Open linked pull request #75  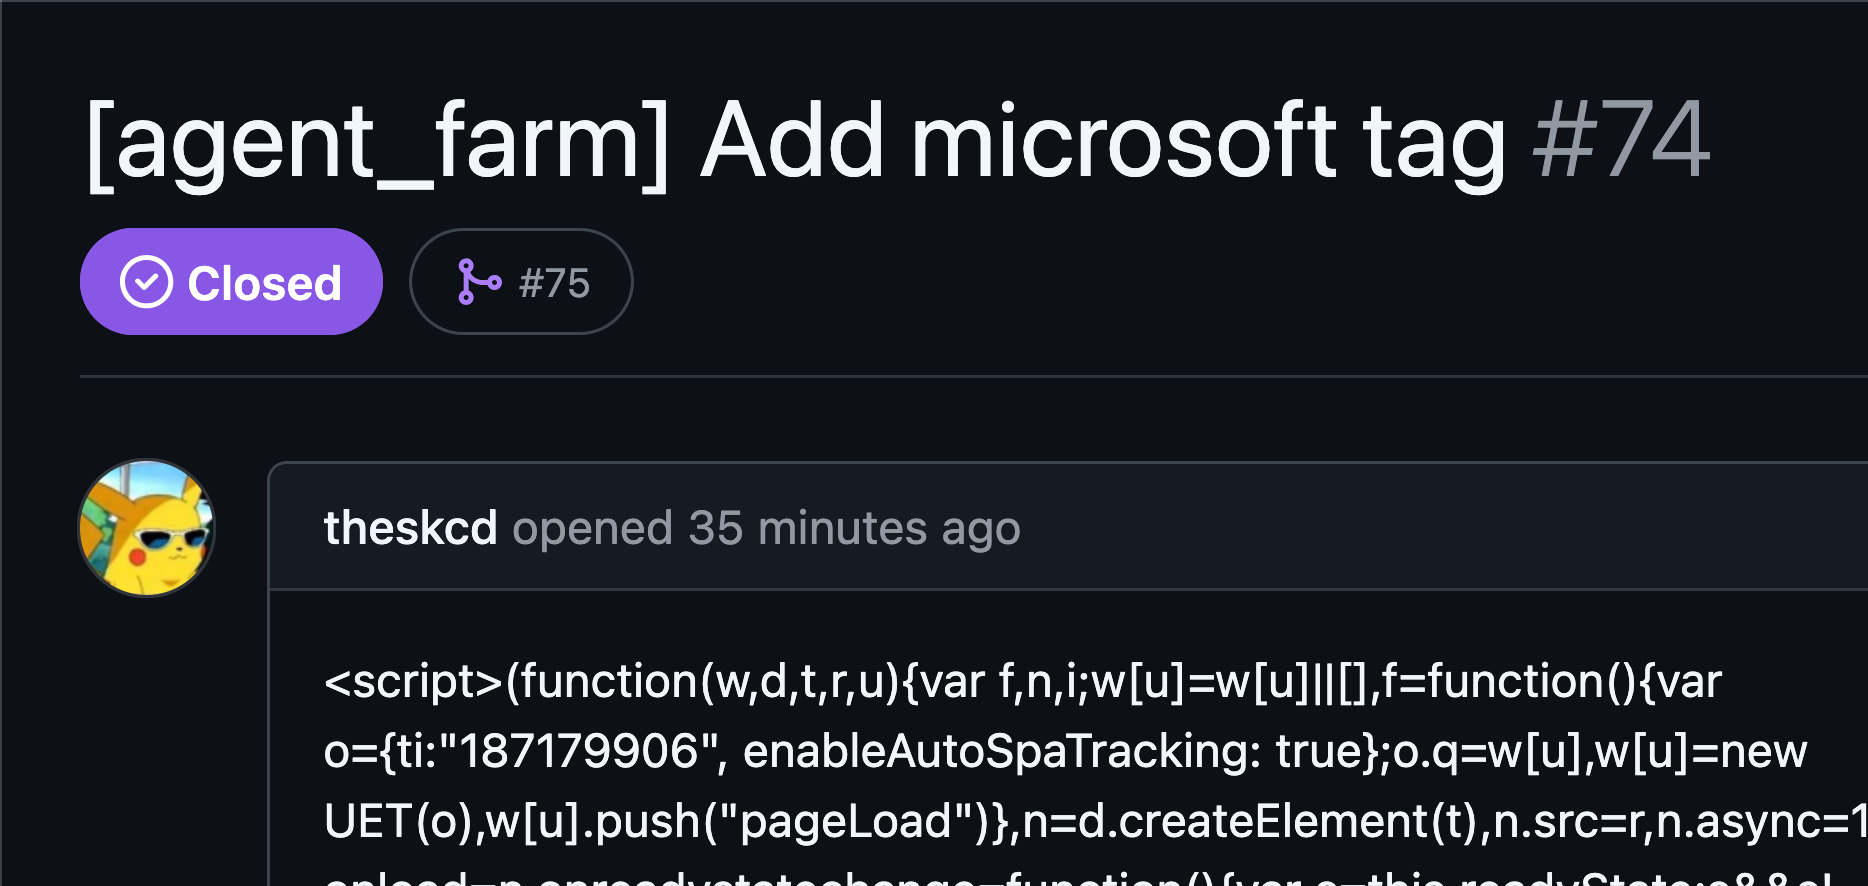click(554, 283)
